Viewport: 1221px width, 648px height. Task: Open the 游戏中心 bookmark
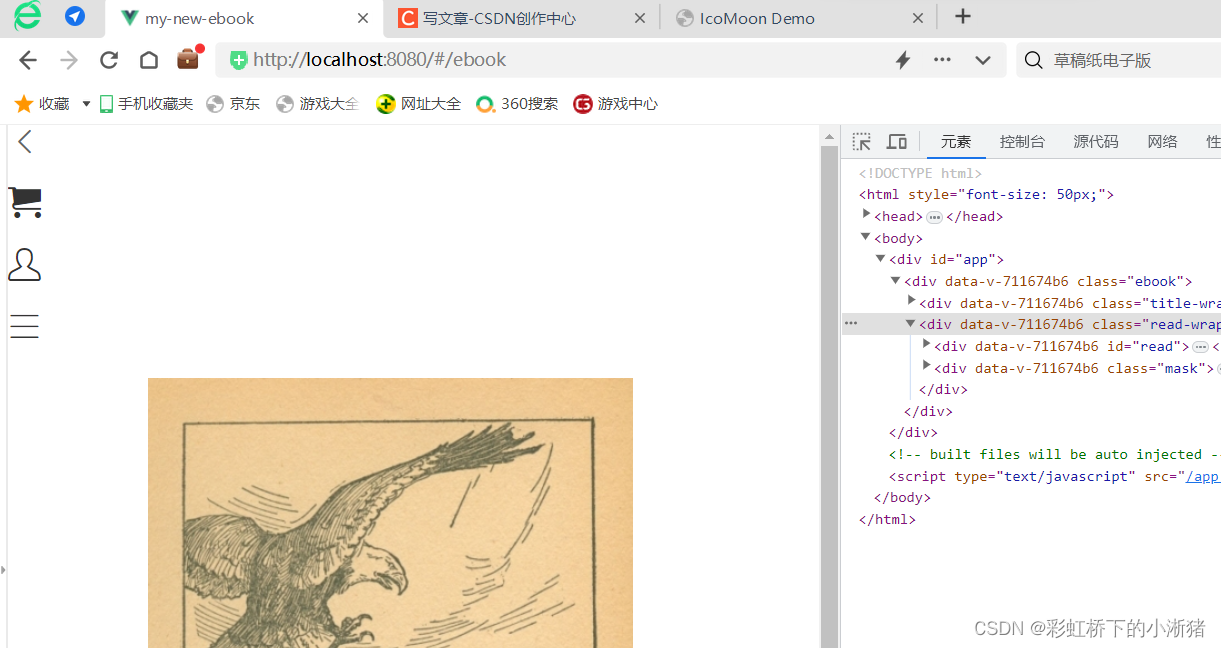point(616,104)
